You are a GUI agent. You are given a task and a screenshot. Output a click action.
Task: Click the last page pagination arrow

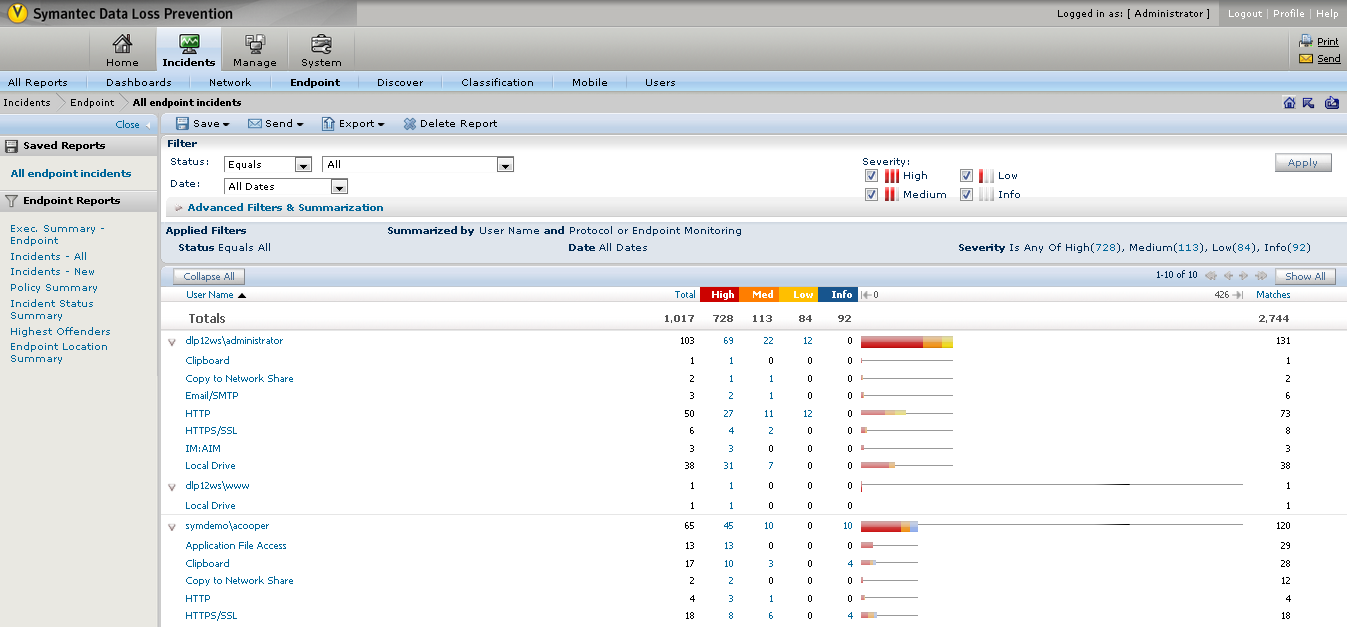tap(1261, 276)
